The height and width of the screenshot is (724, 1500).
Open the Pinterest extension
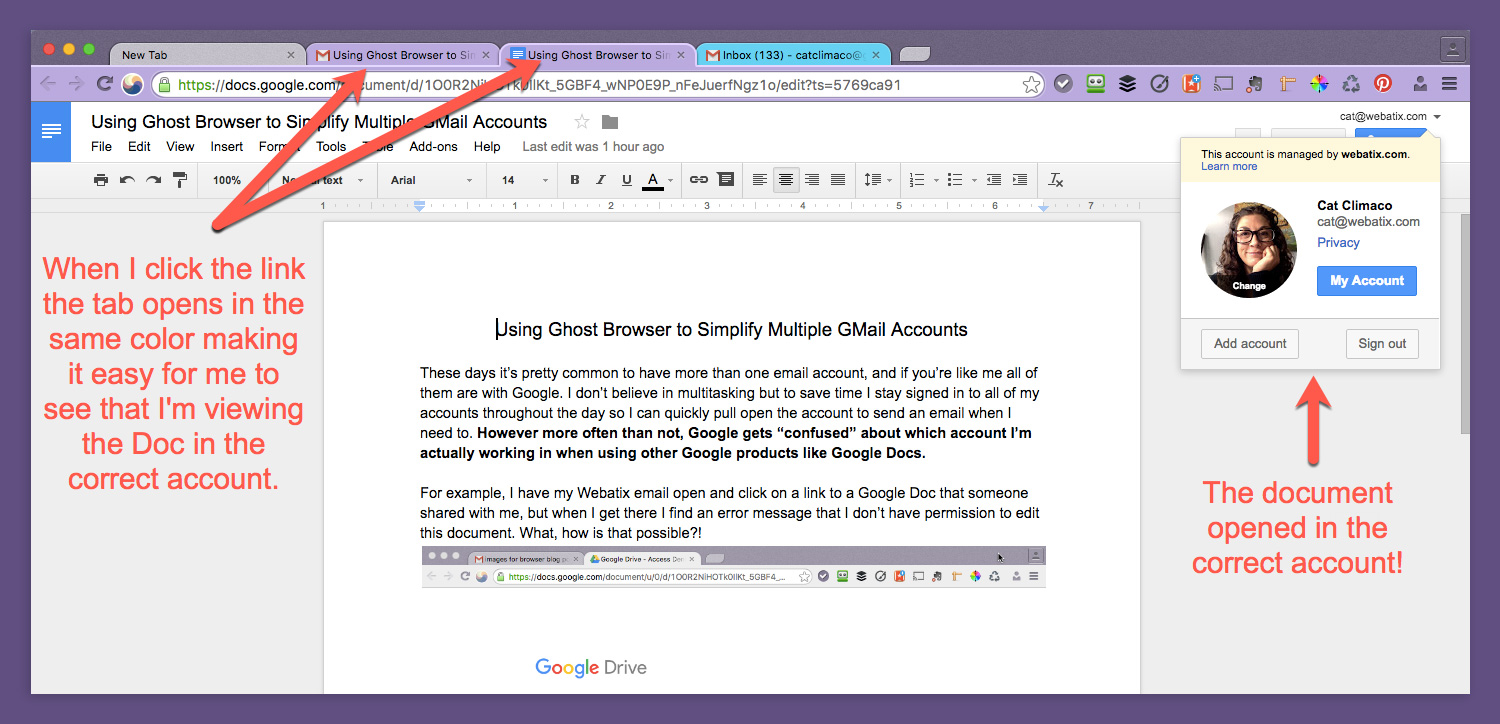(x=1383, y=85)
